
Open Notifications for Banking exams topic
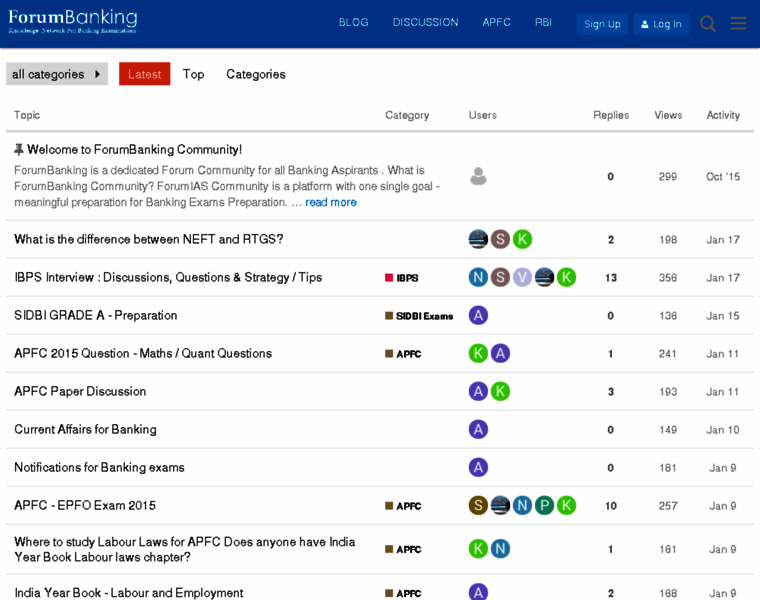tap(99, 467)
